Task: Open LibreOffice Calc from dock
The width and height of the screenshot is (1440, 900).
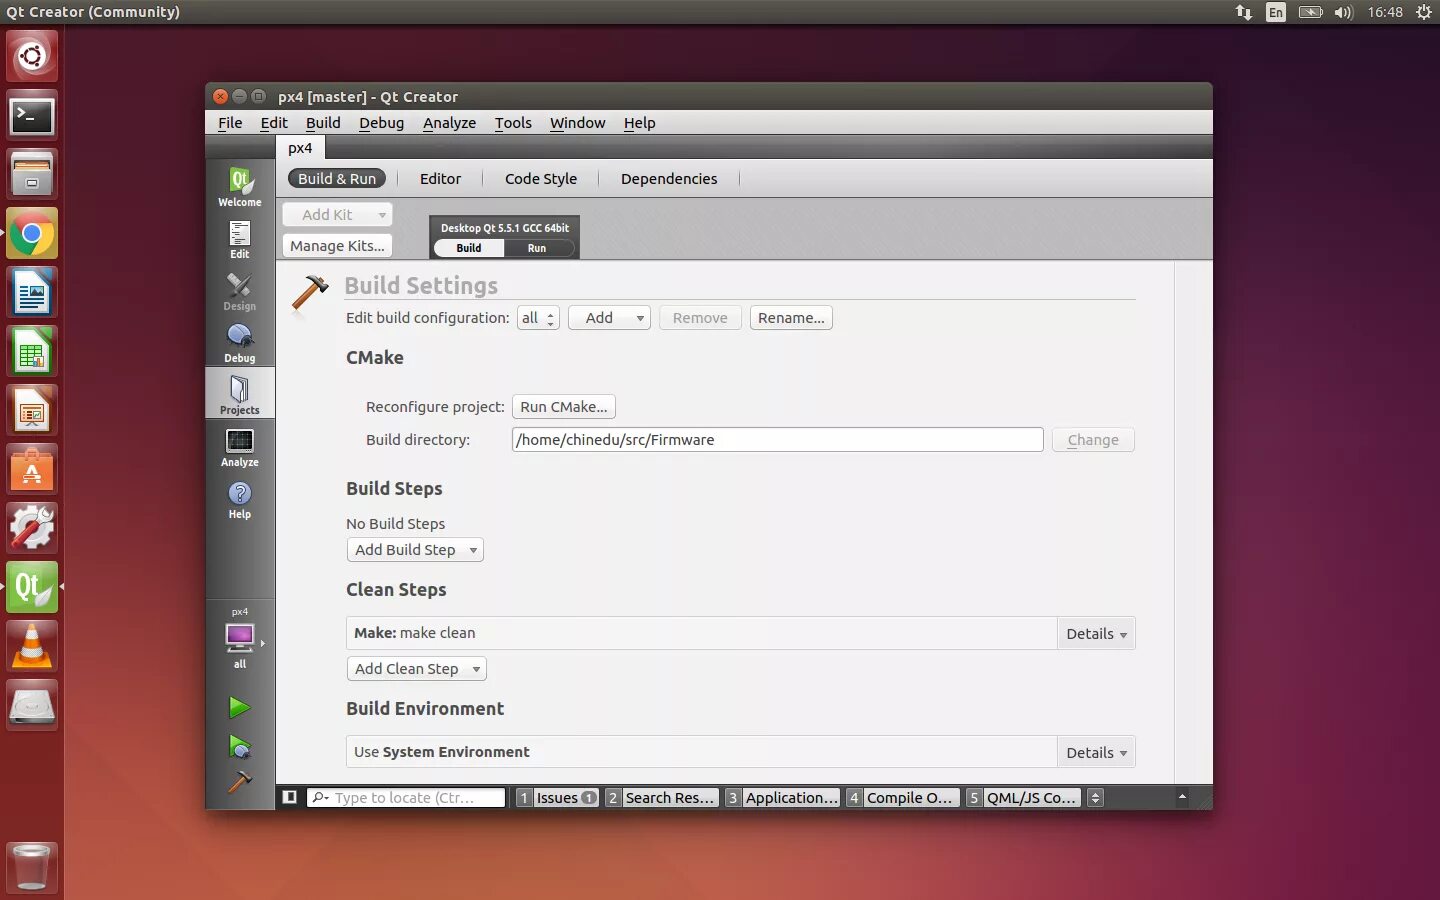Action: [32, 352]
